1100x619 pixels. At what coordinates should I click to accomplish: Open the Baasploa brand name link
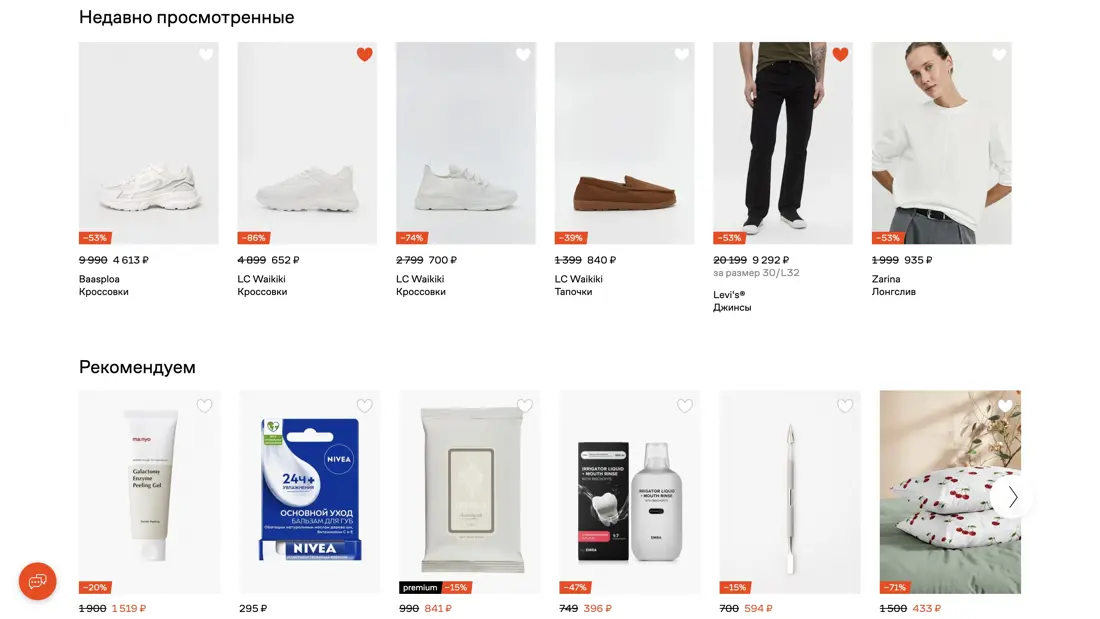[x=99, y=279]
